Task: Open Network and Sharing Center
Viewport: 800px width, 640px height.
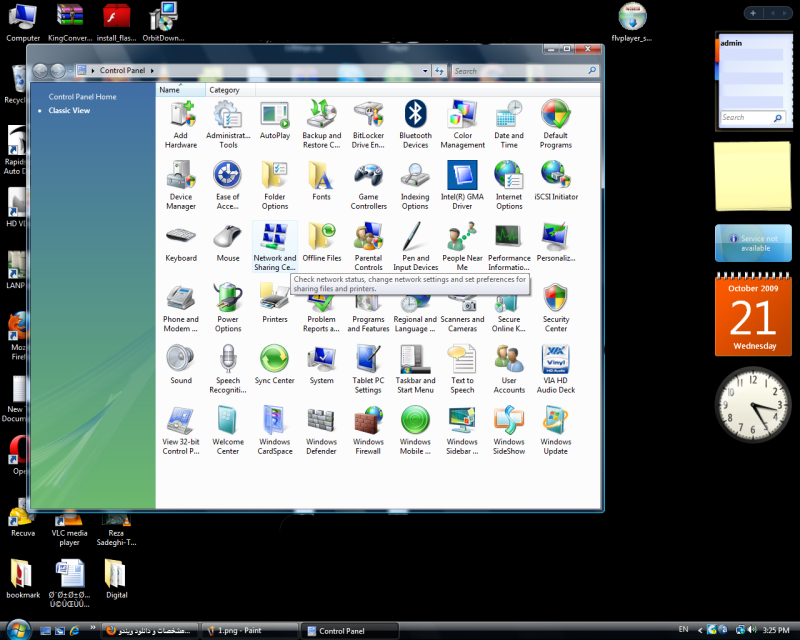Action: tap(274, 247)
